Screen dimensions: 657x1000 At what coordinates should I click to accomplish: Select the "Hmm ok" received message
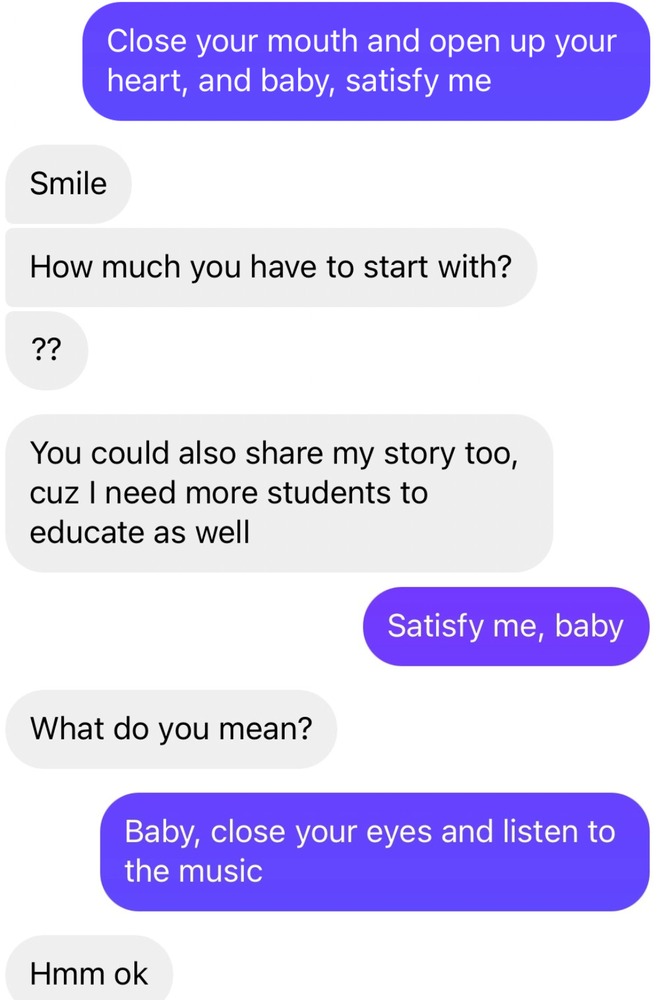[x=89, y=973]
